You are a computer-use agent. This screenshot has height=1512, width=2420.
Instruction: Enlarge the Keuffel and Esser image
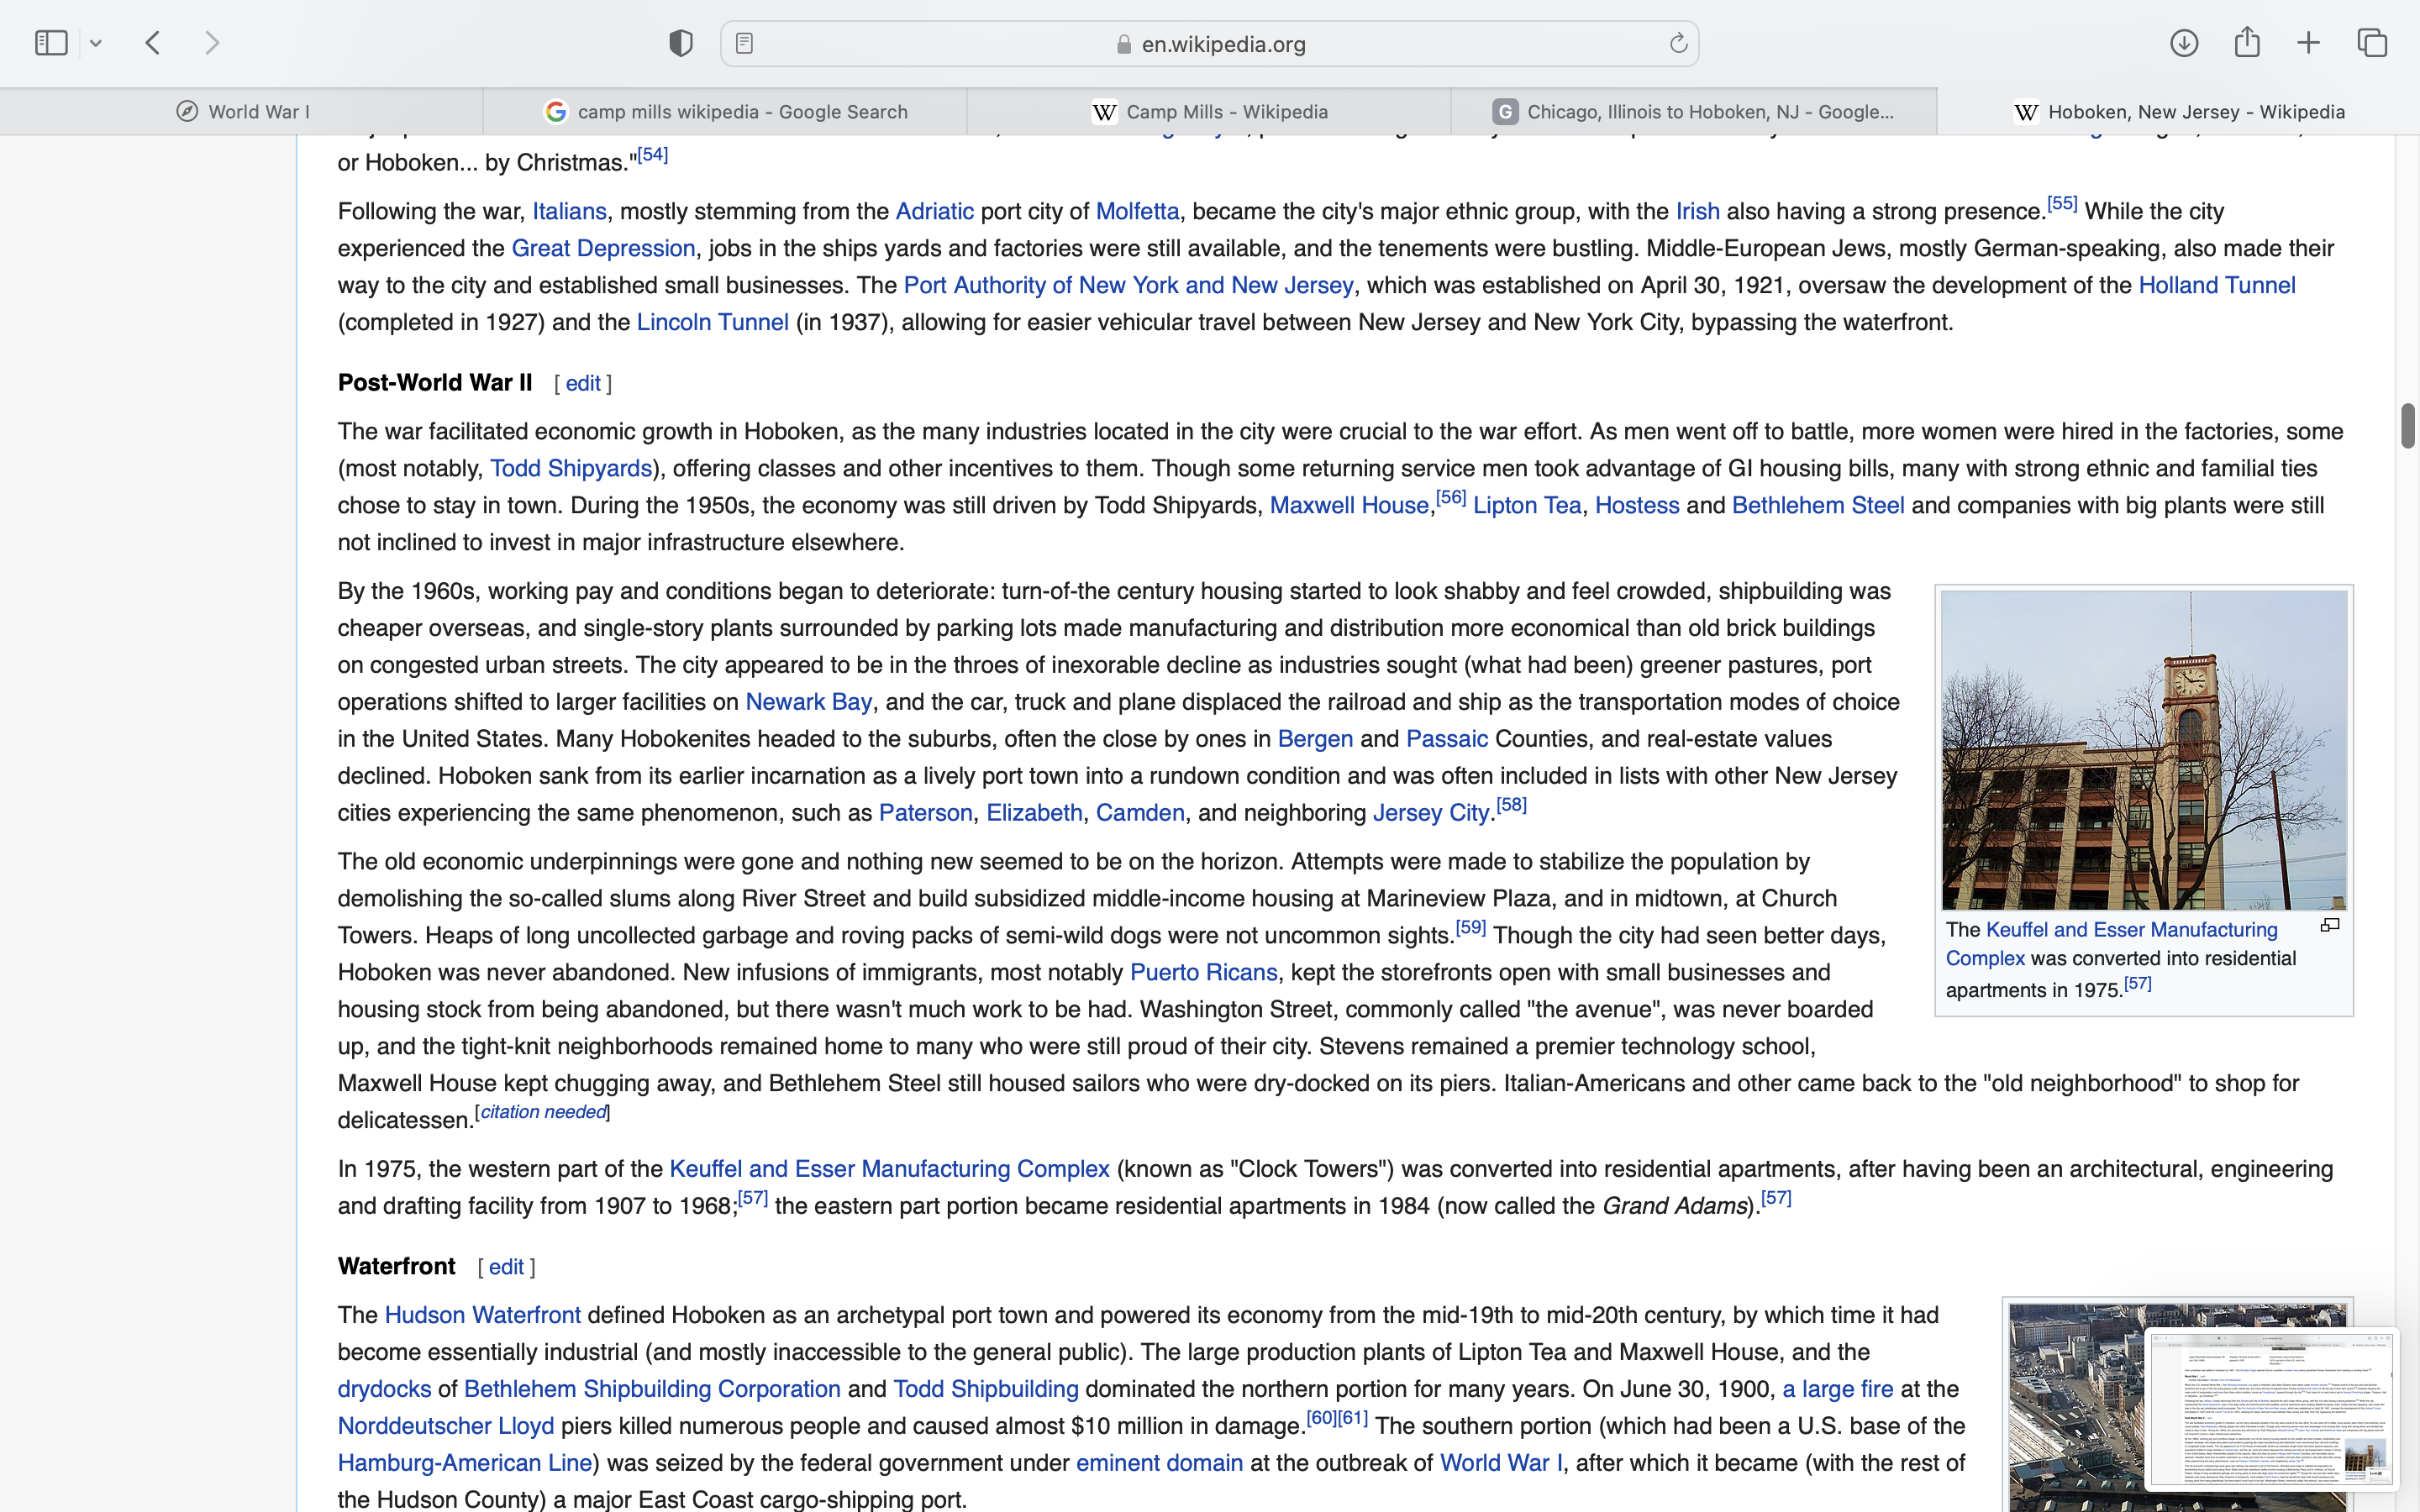(2330, 926)
